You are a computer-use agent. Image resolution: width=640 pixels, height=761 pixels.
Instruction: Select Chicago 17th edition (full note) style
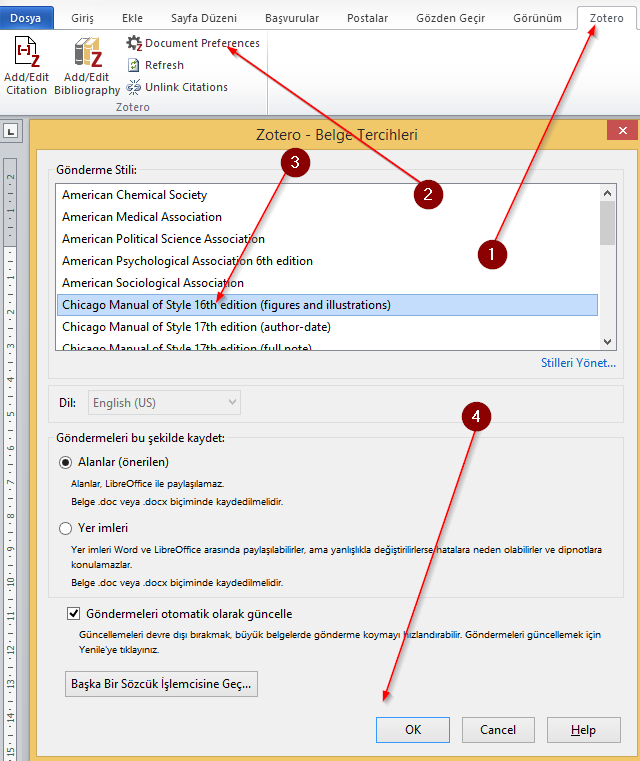point(328,345)
